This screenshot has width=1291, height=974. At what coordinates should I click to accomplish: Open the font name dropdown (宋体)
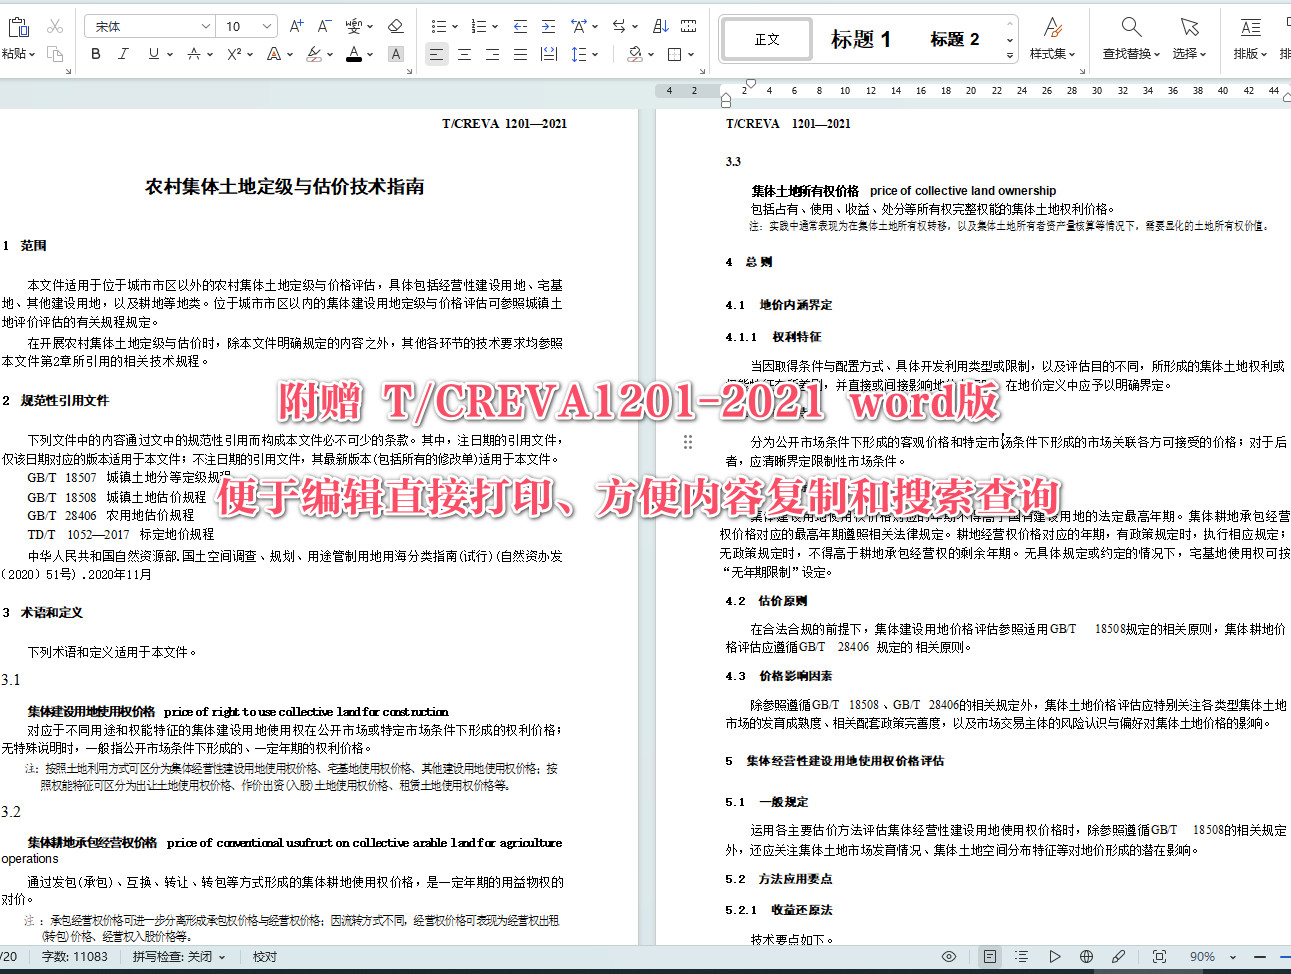206,26
